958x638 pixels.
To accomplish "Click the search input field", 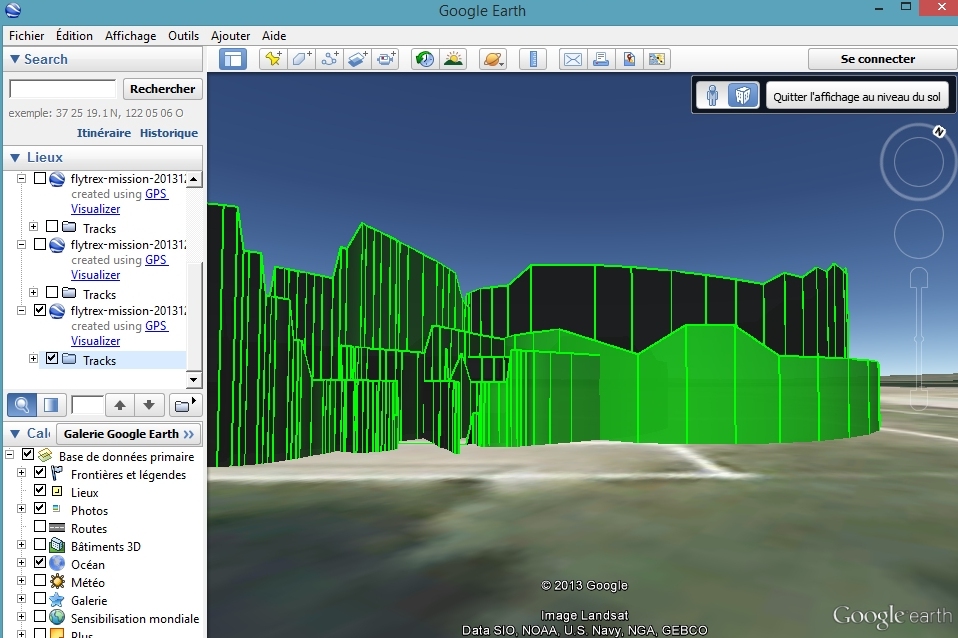I will tap(62, 89).
